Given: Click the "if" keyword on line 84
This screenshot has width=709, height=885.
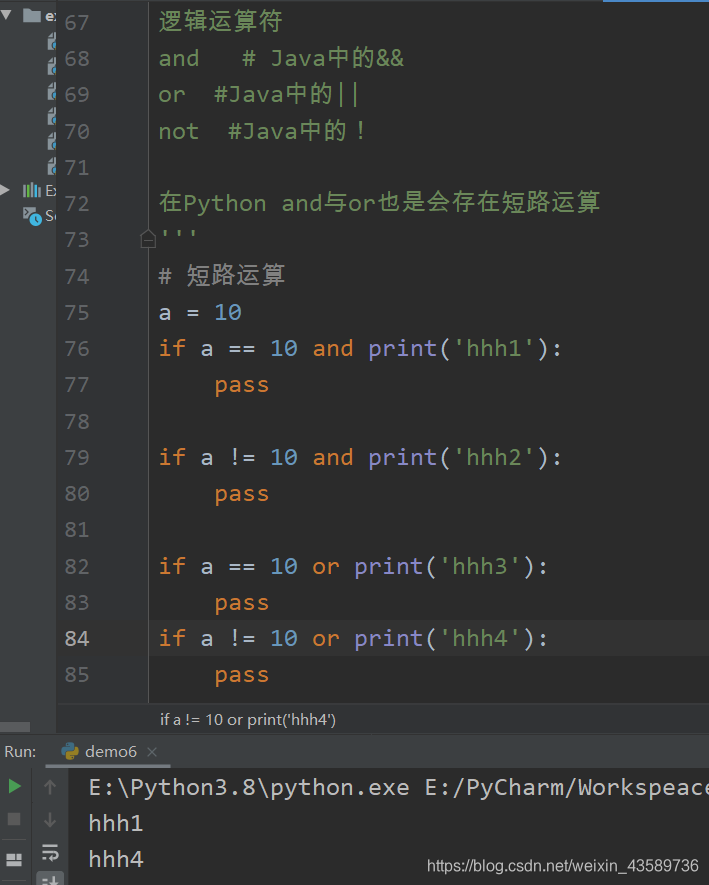Looking at the screenshot, I should click(172, 638).
